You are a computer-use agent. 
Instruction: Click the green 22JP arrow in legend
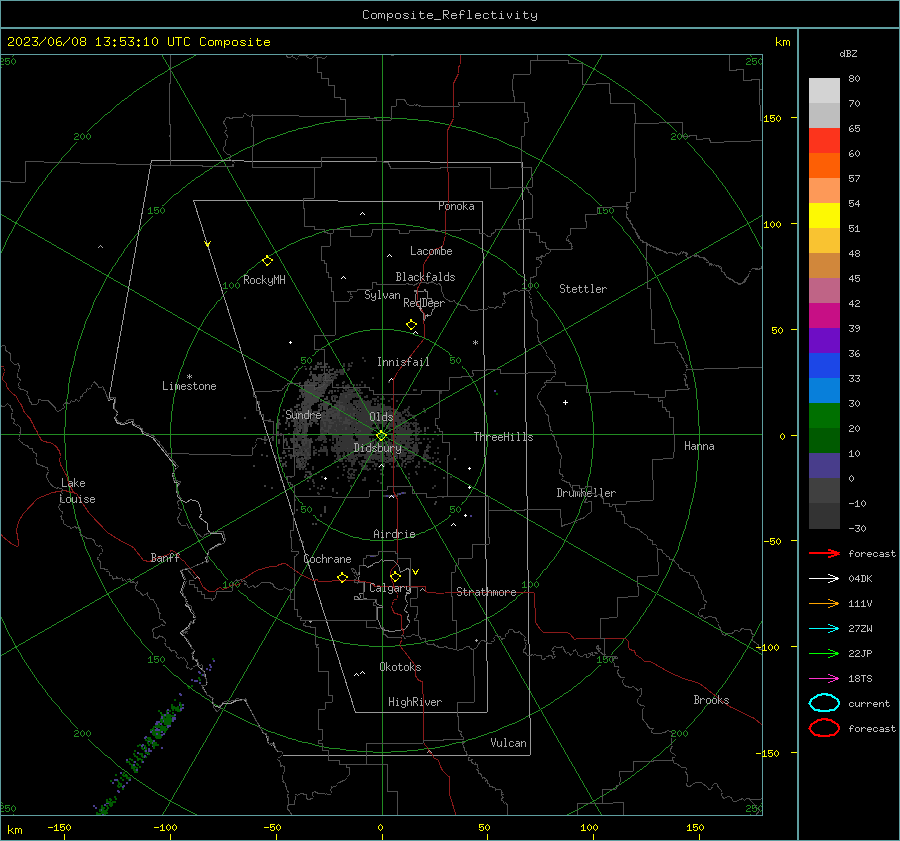tap(825, 653)
